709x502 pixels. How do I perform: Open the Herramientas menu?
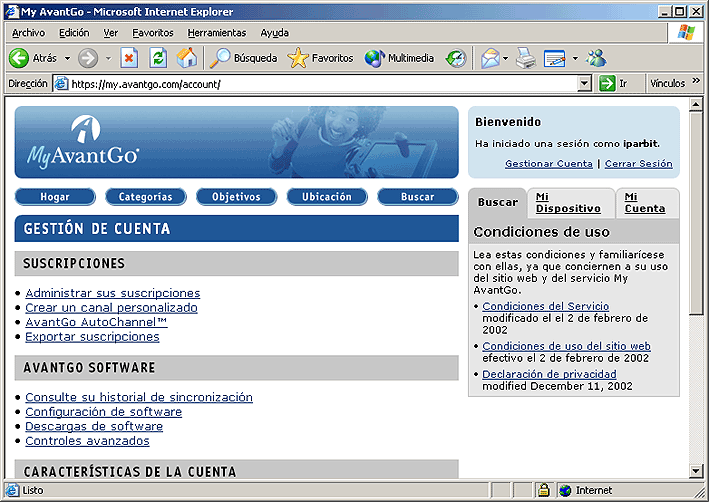(x=216, y=33)
